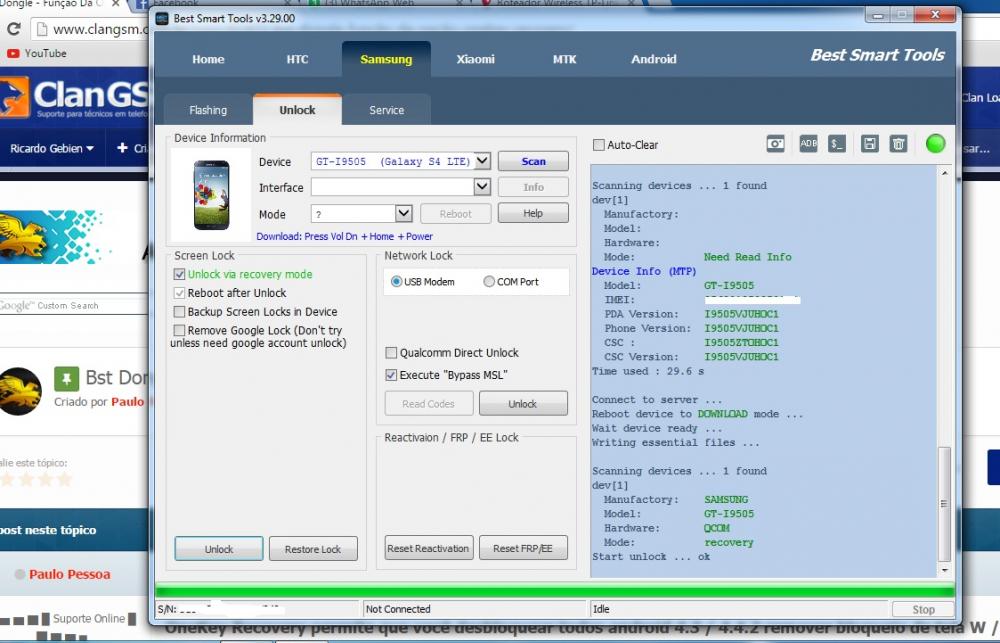
Task: Click the Scan button
Action: [x=533, y=161]
